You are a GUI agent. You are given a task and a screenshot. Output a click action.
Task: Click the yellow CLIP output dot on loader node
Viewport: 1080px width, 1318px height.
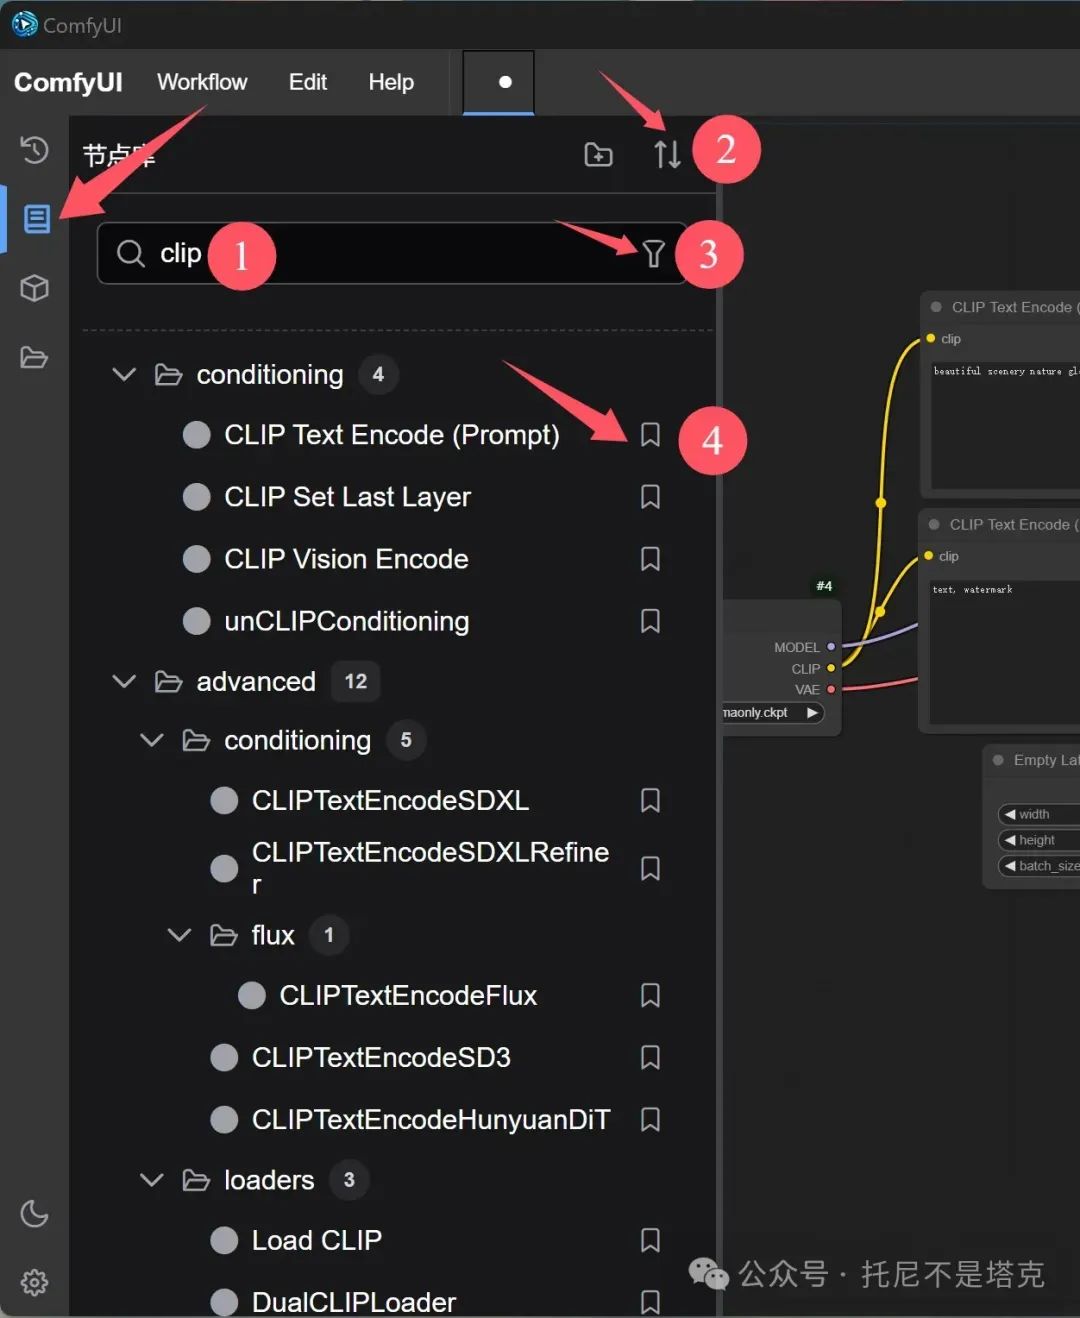[831, 668]
